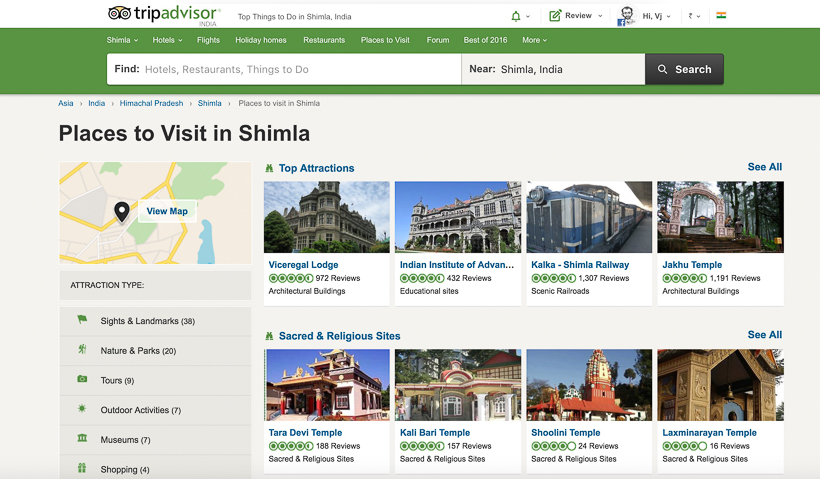Screen dimensions: 820x479
Task: Open the Tara Devi Temple photo
Action: 327,385
